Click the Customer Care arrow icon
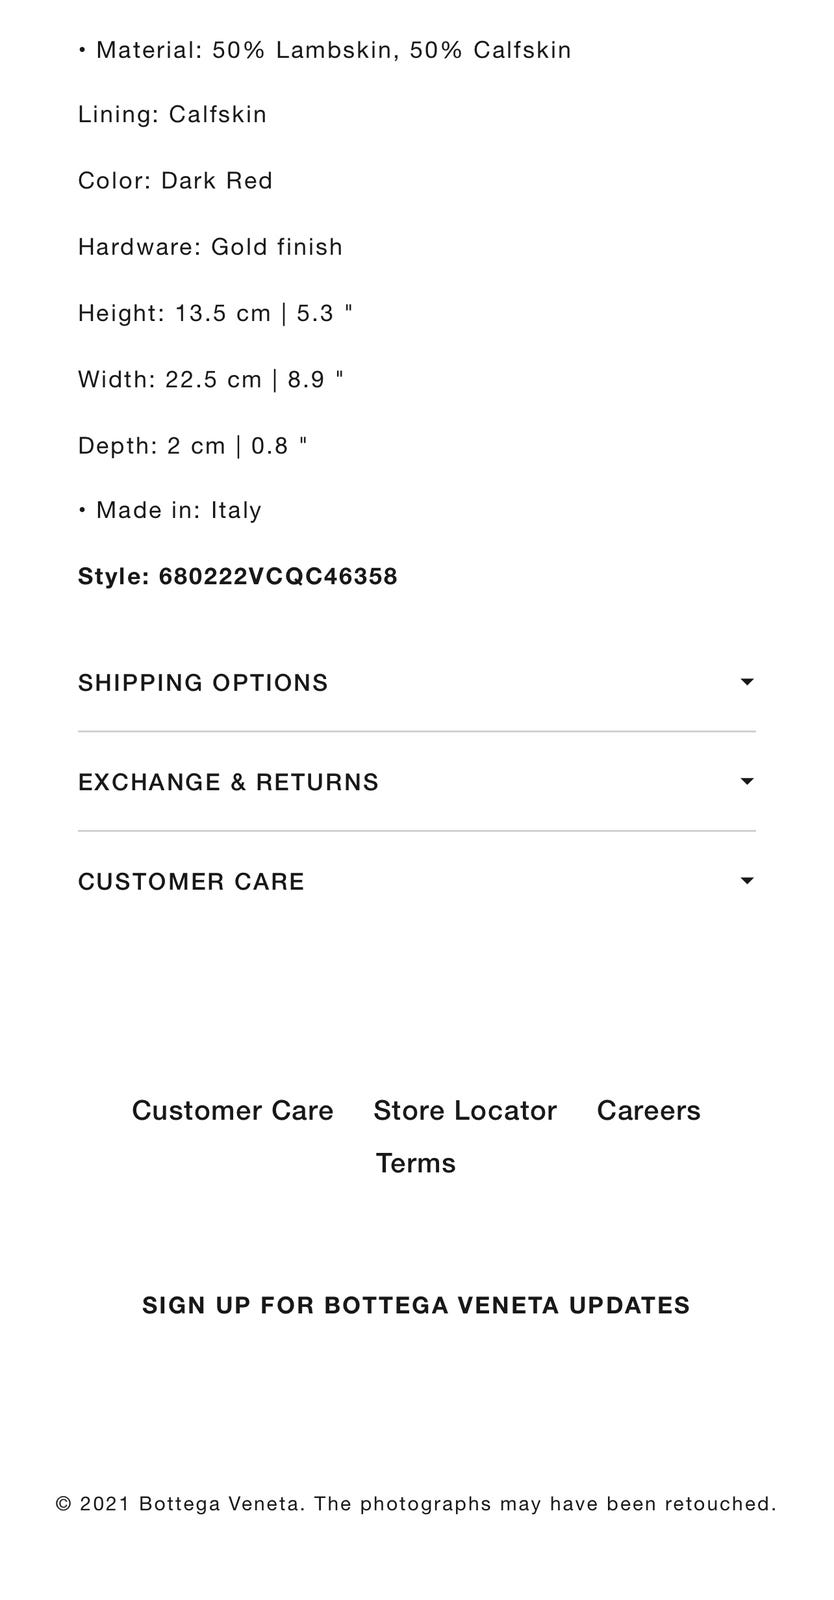 pos(746,881)
